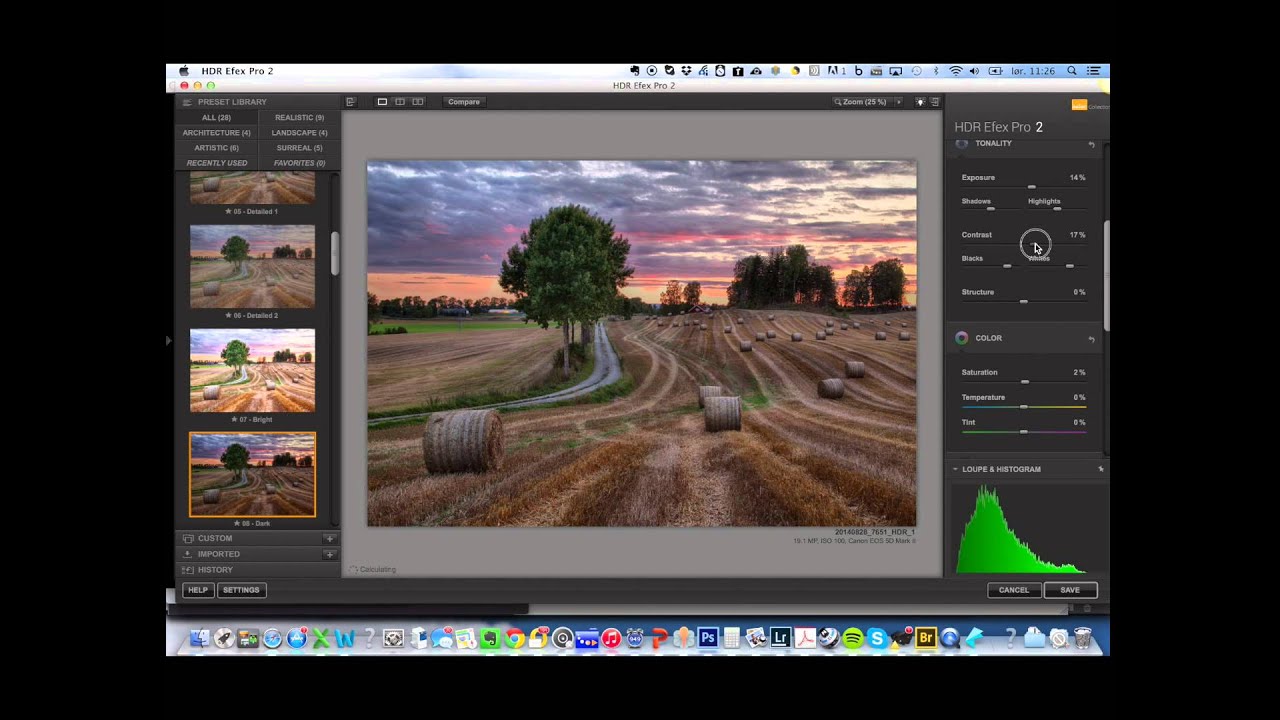Adjust the Saturation slider
Viewport: 1280px width, 720px height.
pos(1024,381)
